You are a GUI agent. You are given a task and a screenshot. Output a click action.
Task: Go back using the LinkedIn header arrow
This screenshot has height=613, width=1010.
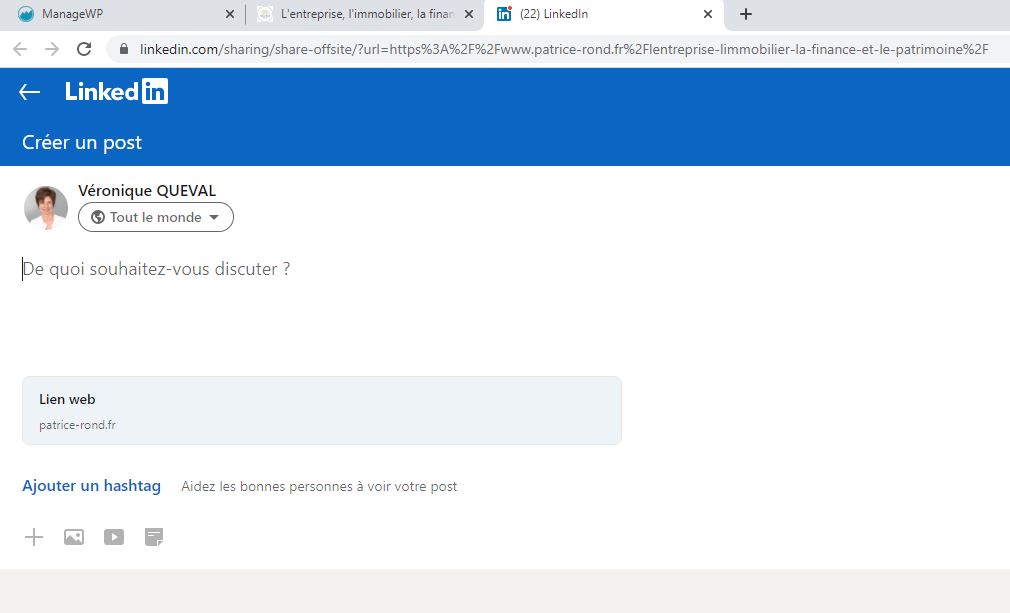30,92
